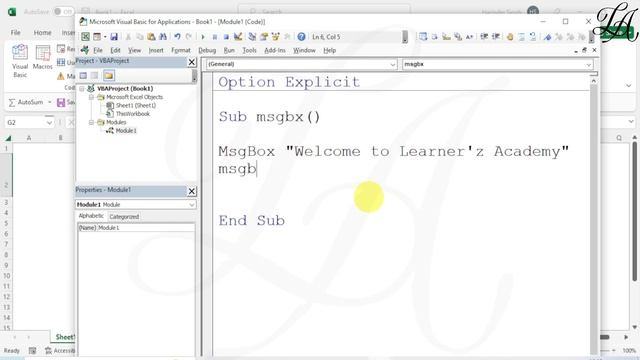Collapse the VBAProject (Book1) tree node
Viewport: 640px width, 360px height.
(82, 89)
